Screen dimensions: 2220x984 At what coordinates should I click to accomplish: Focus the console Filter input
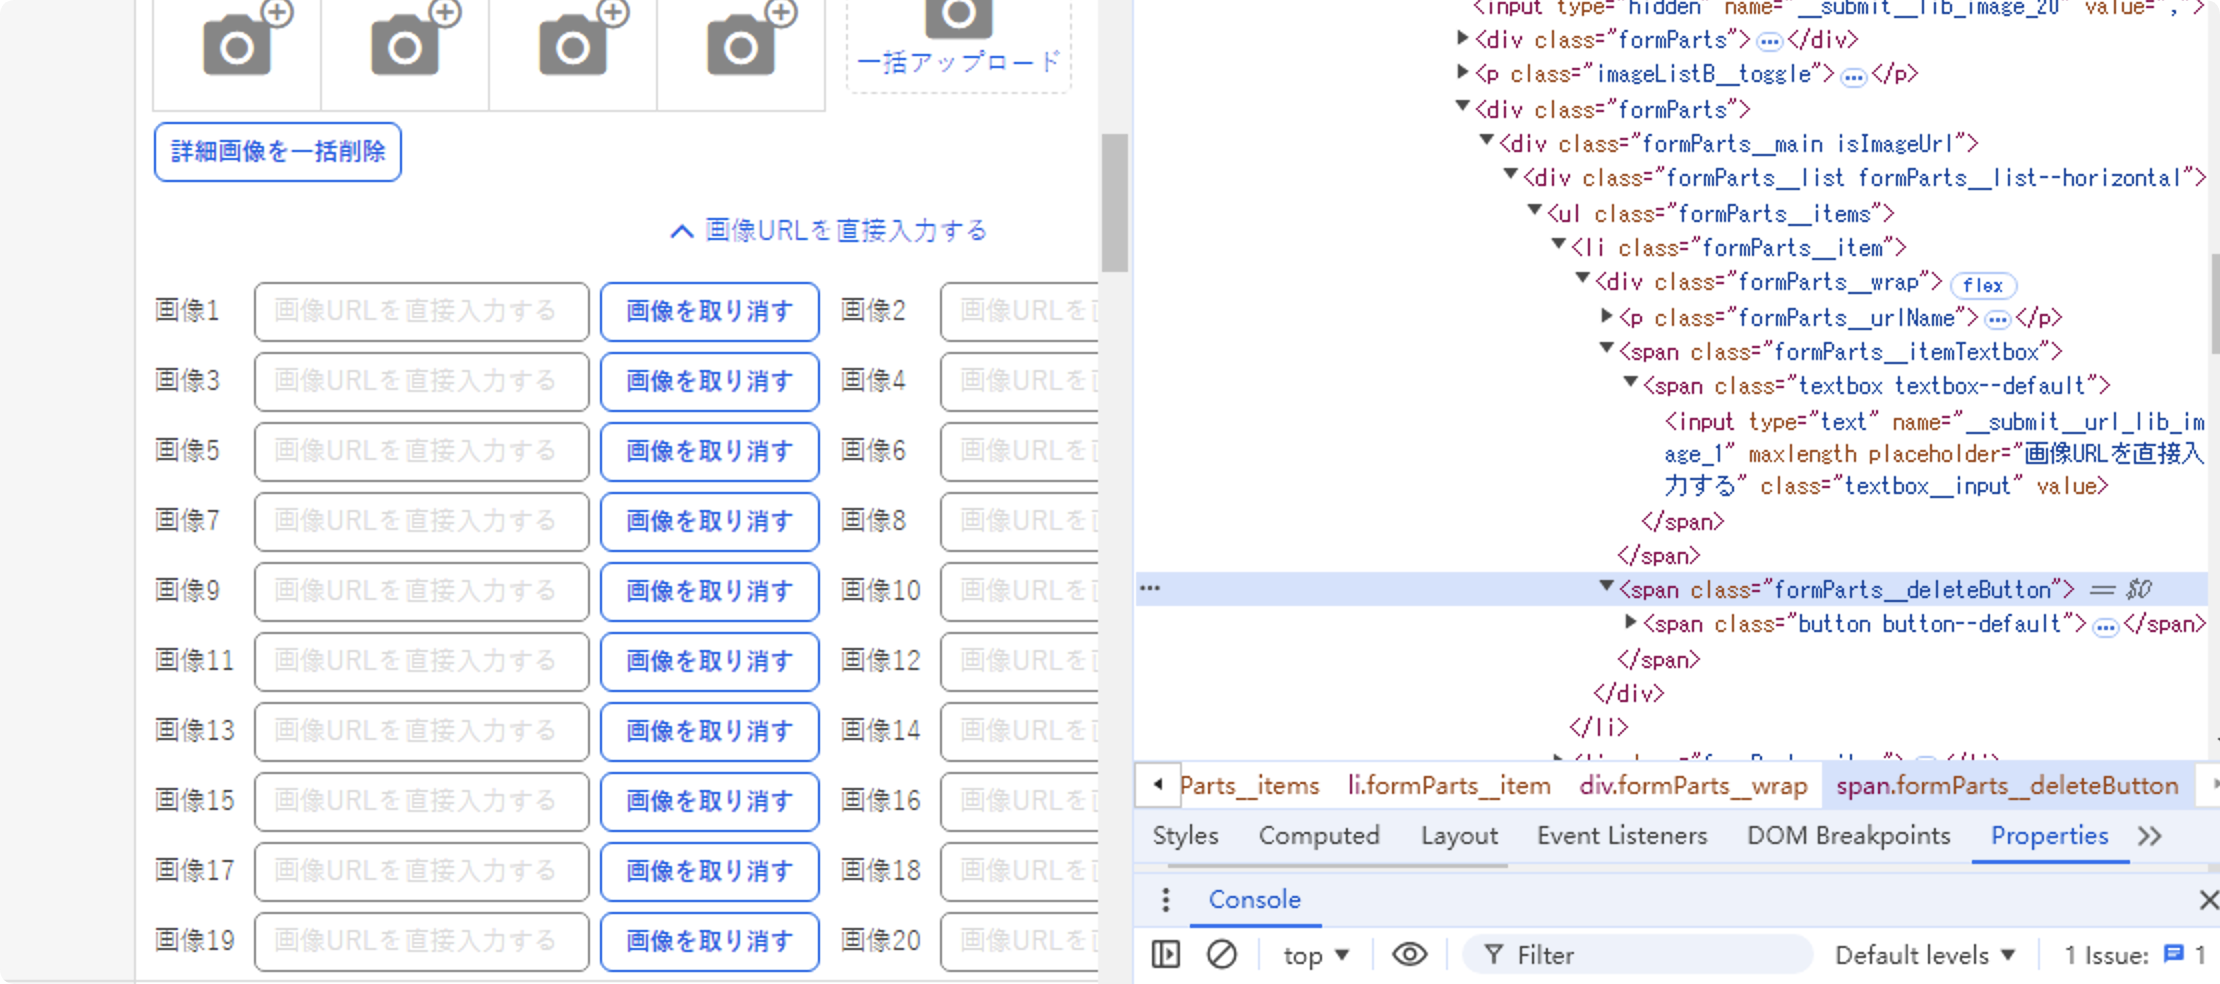(x=1637, y=955)
